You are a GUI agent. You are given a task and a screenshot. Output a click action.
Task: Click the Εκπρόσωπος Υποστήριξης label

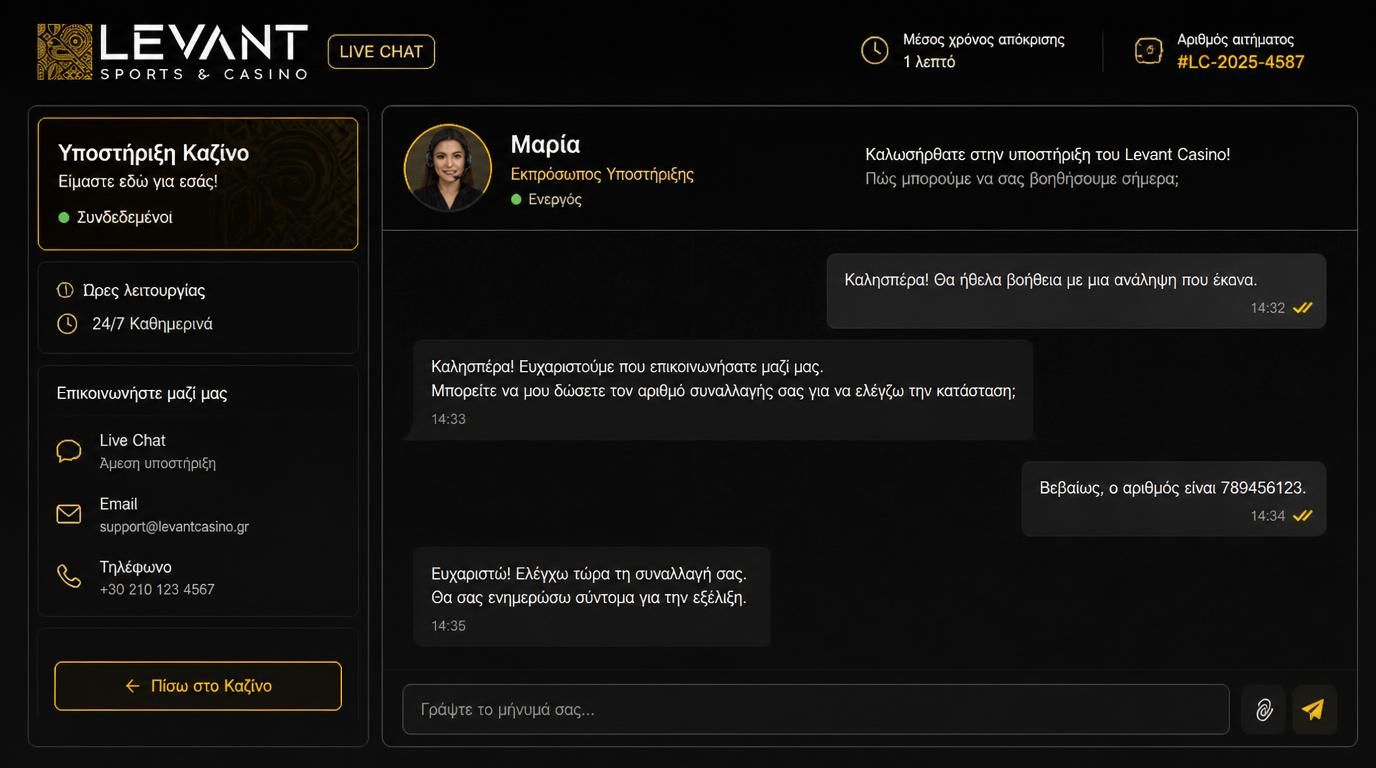pyautogui.click(x=602, y=174)
